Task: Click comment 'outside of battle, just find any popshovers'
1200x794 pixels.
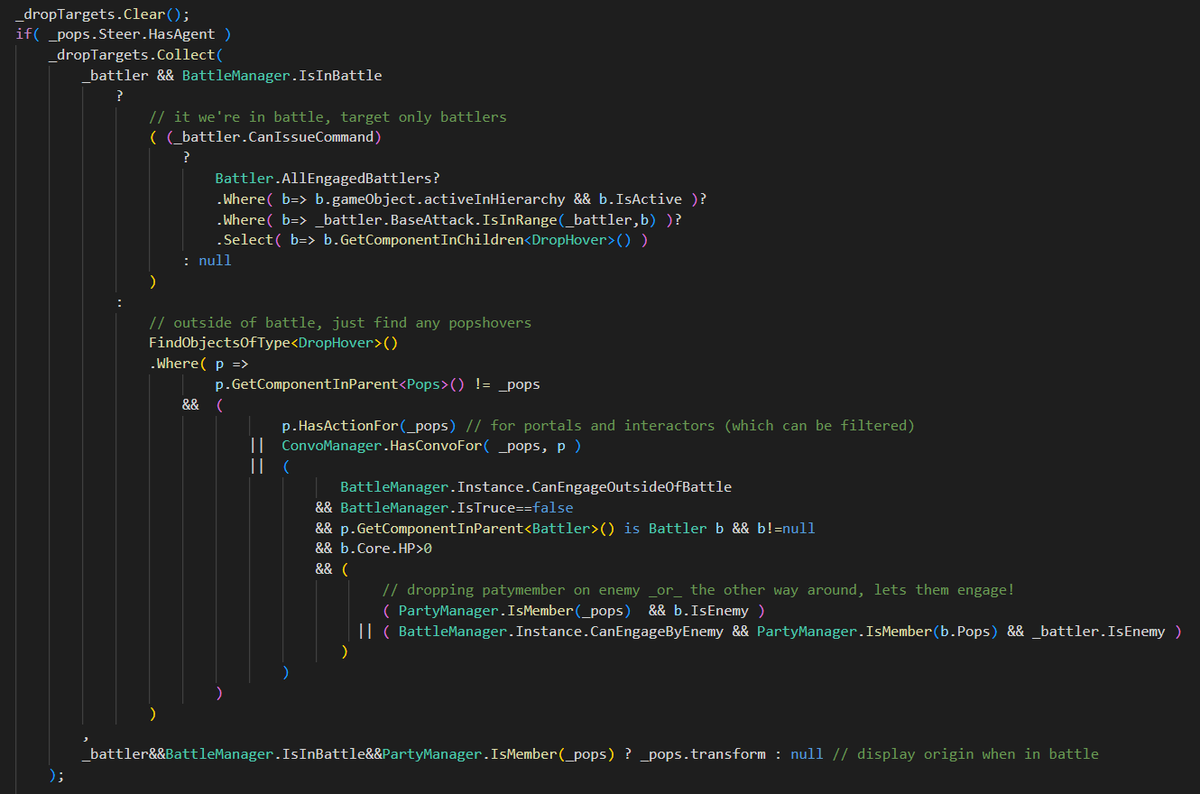Action: point(340,322)
